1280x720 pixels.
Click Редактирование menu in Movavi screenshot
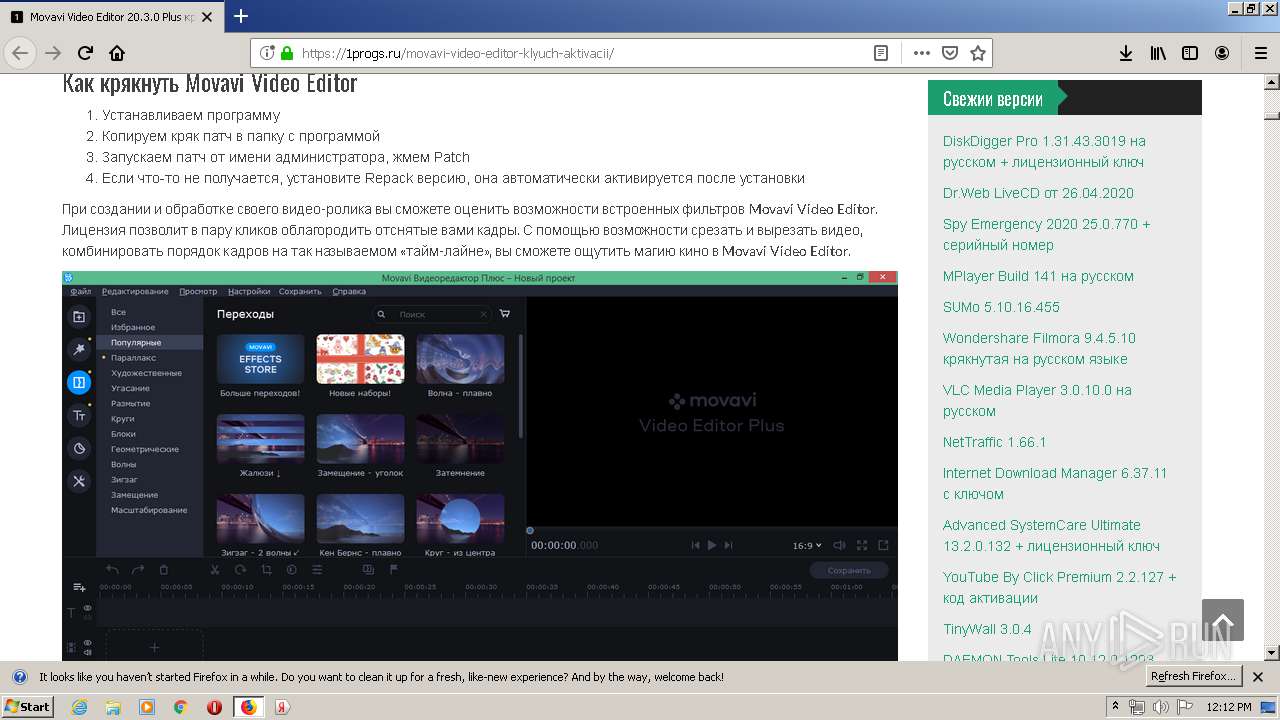[135, 292]
